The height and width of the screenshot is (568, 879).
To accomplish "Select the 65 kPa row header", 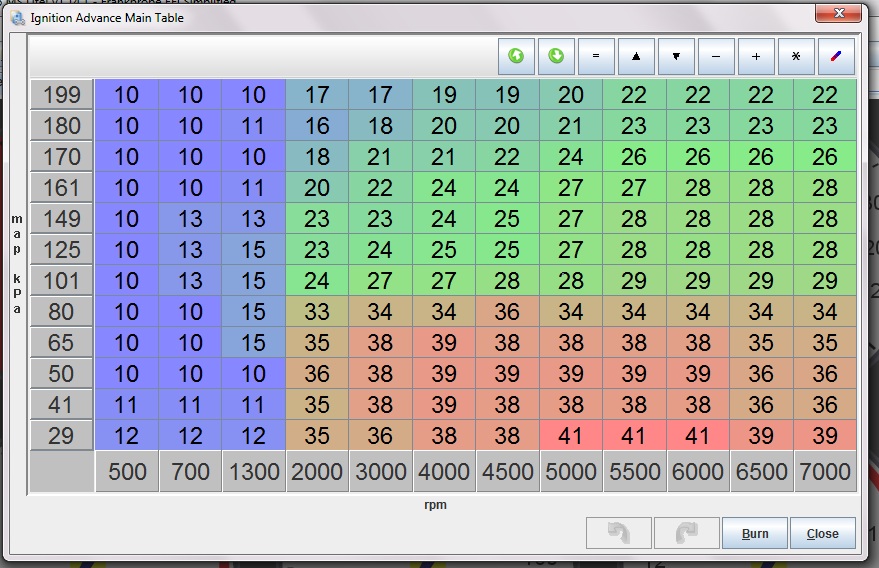I will [61, 343].
